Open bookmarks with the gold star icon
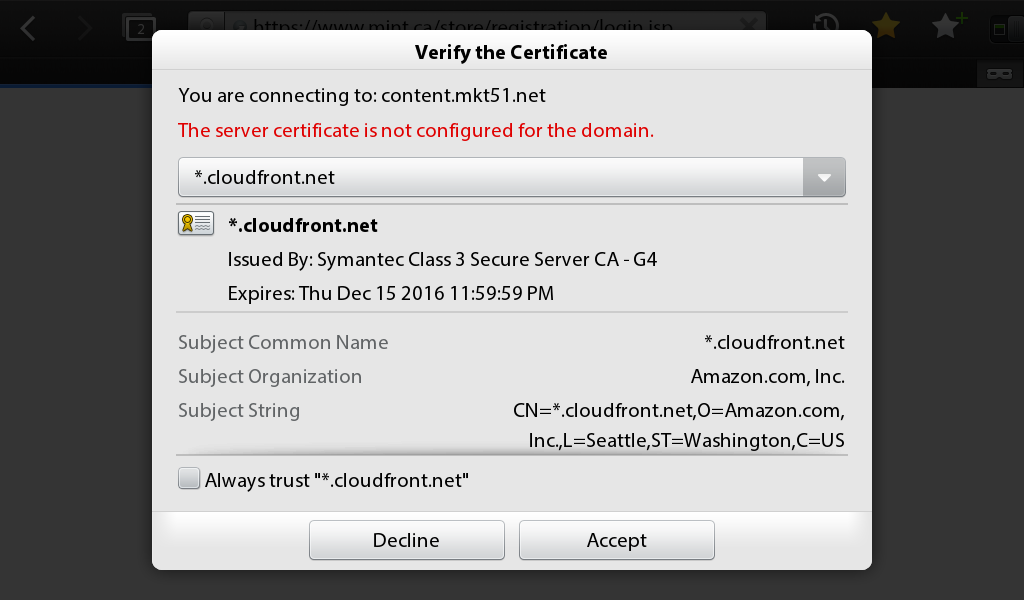Screen dimensions: 1024x600 coord(886,26)
